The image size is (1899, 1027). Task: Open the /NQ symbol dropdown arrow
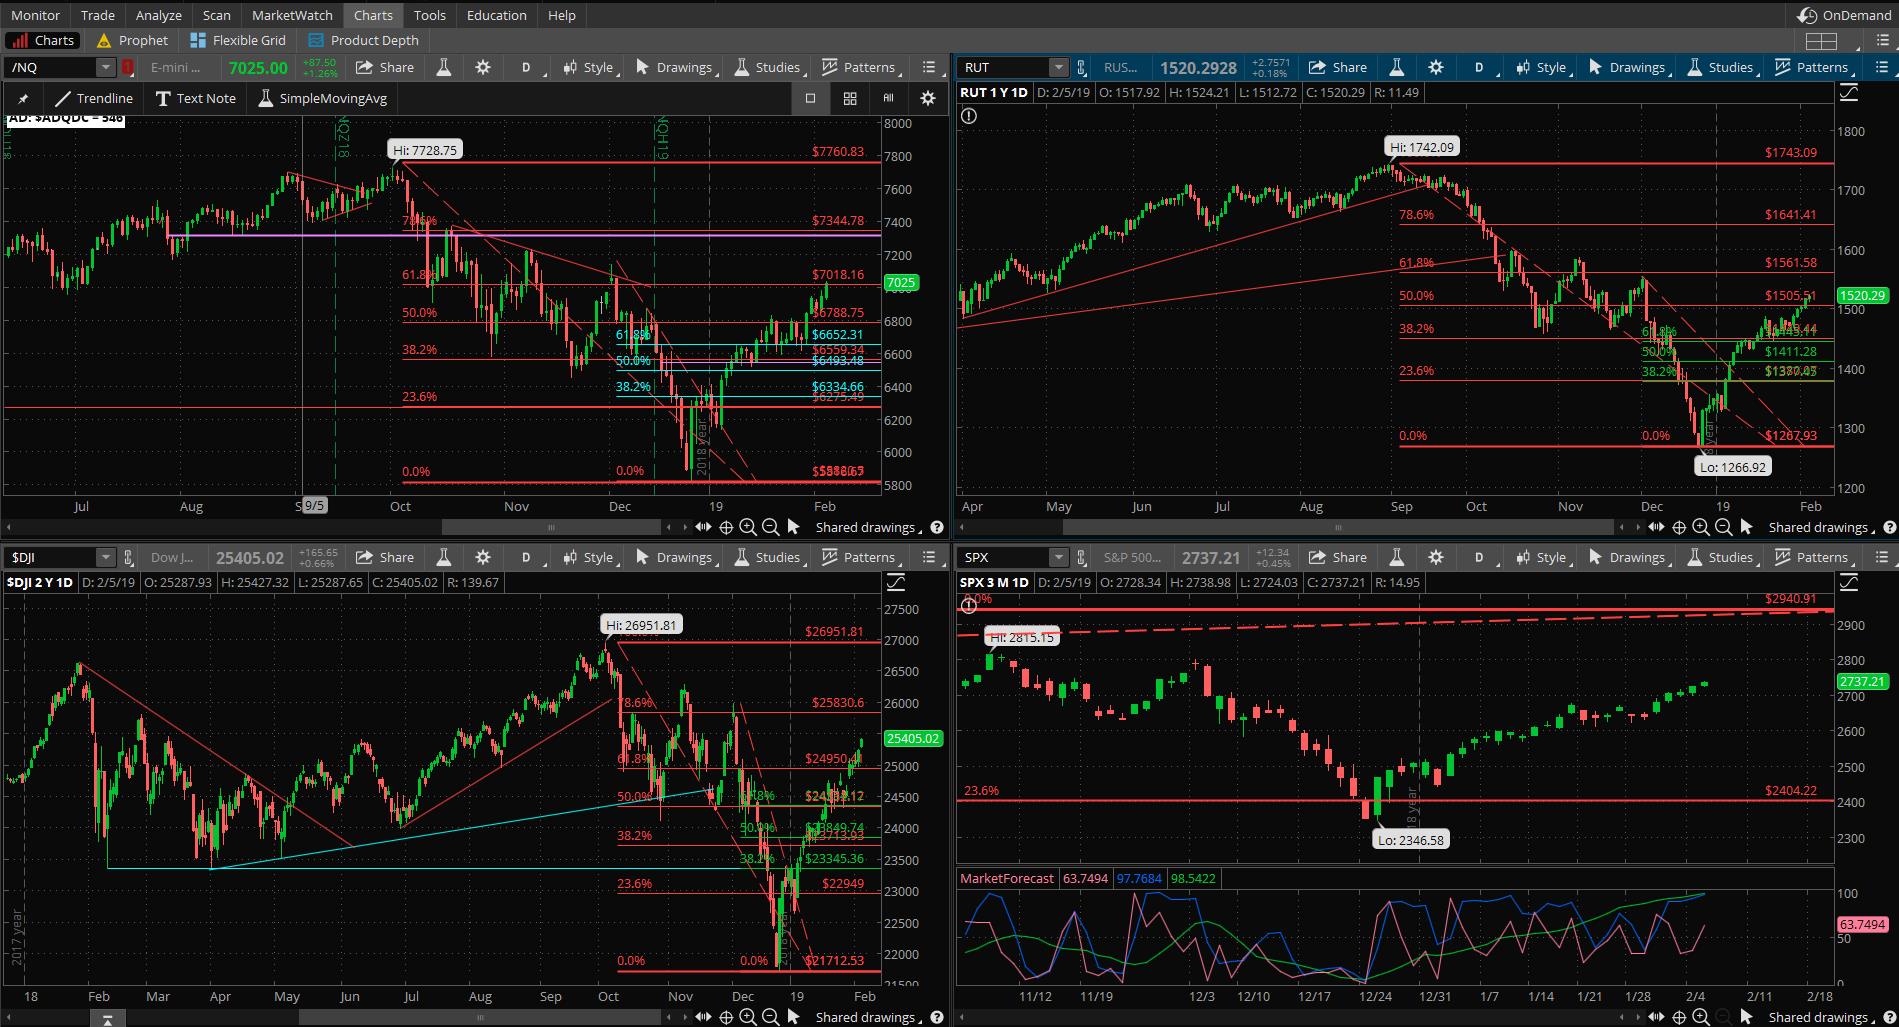tap(106, 67)
